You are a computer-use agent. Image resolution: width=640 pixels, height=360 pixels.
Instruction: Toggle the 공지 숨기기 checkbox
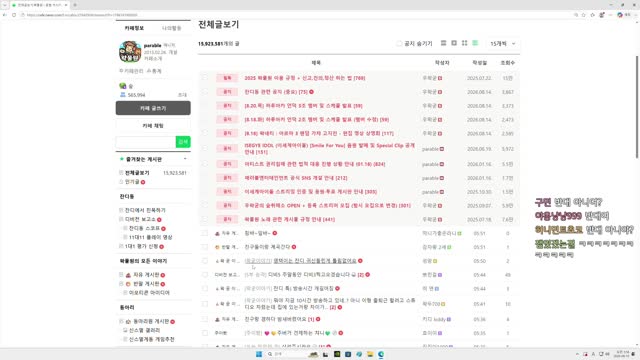(399, 43)
